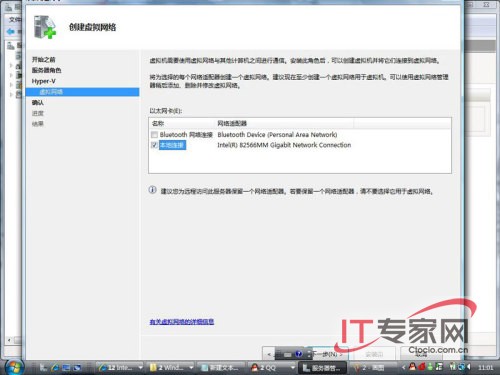Click the 下一步(N) > button
The image size is (500, 375).
pos(327,354)
